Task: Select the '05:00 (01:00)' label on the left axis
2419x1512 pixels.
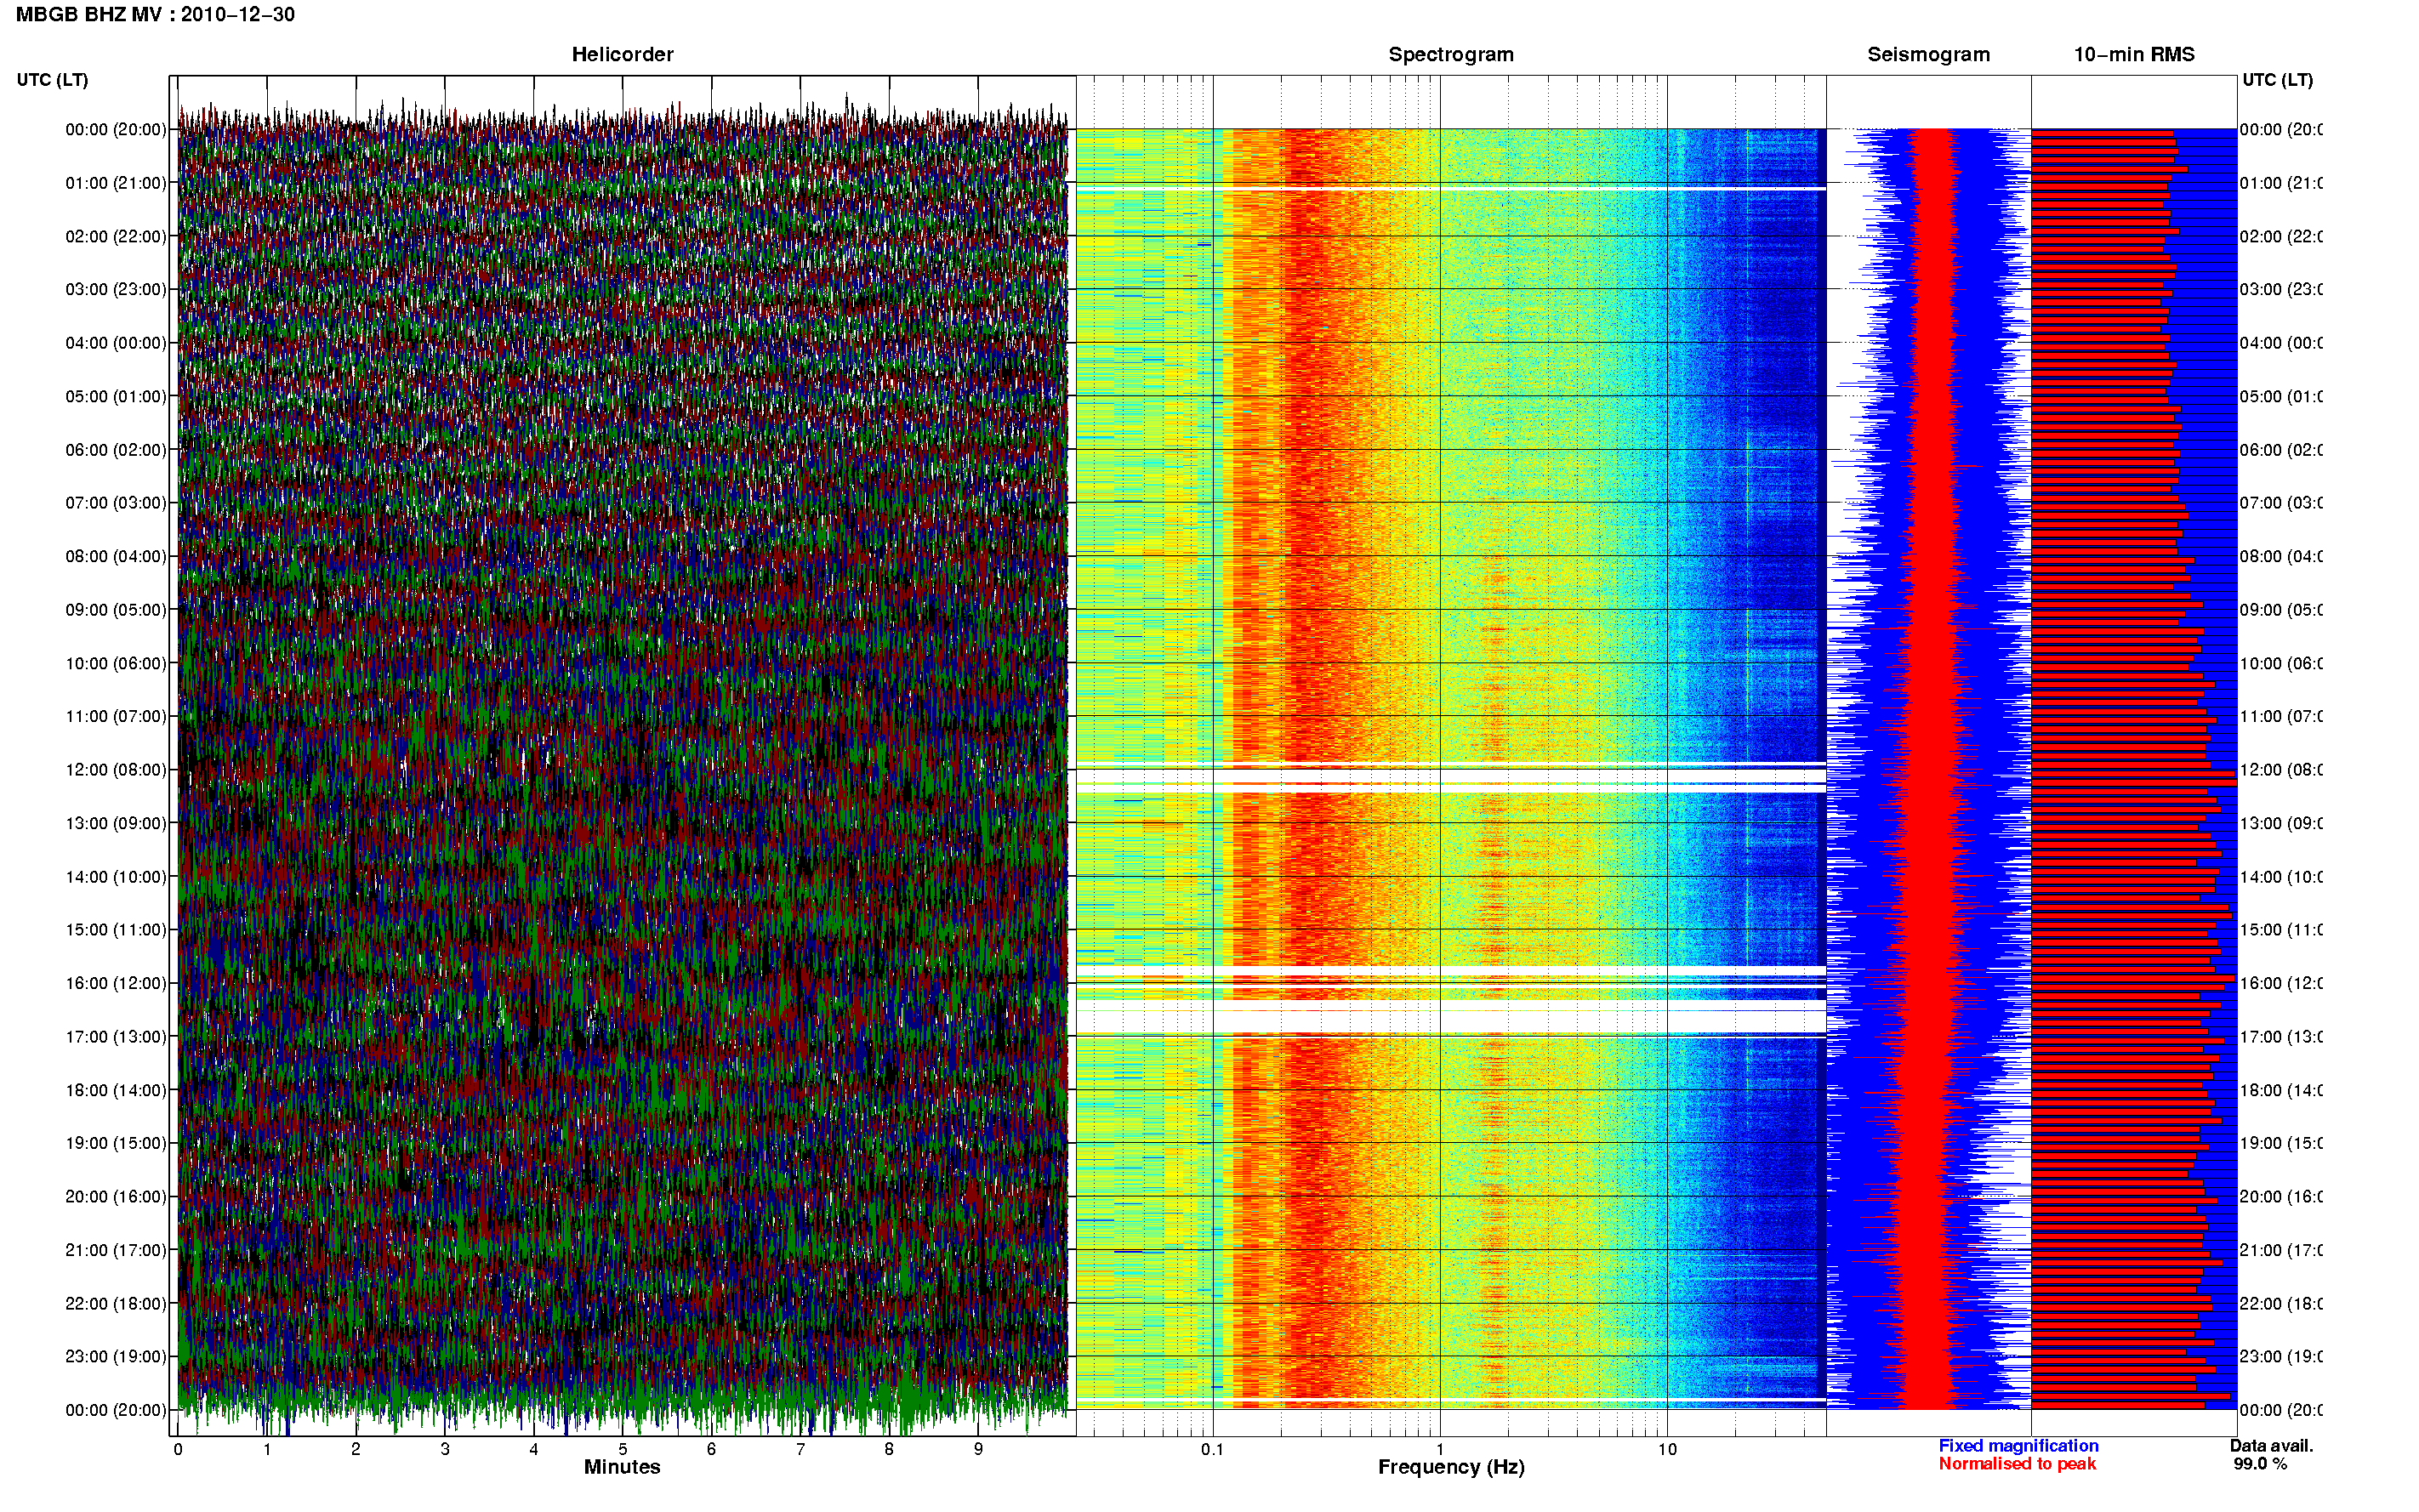Action: pos(116,396)
